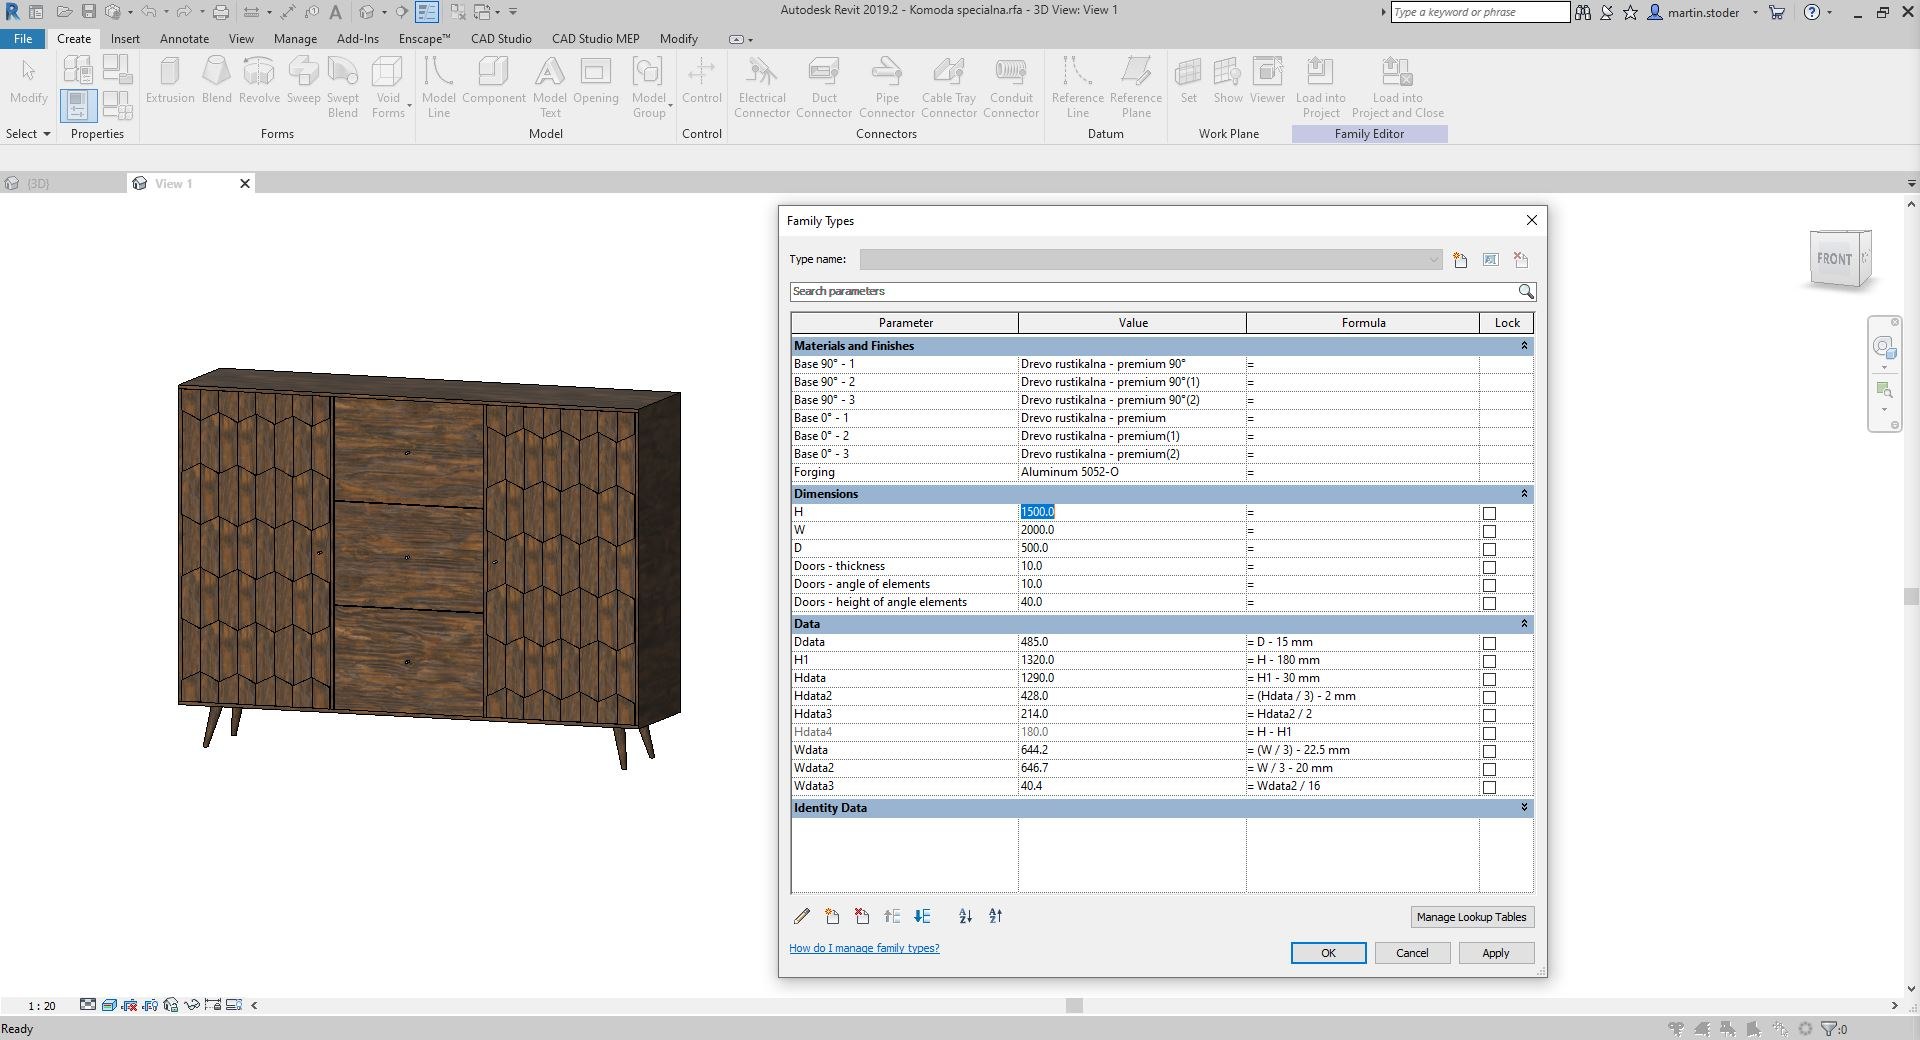Screen dimensions: 1920x1040
Task: Click Load into Project
Action: pyautogui.click(x=1321, y=87)
